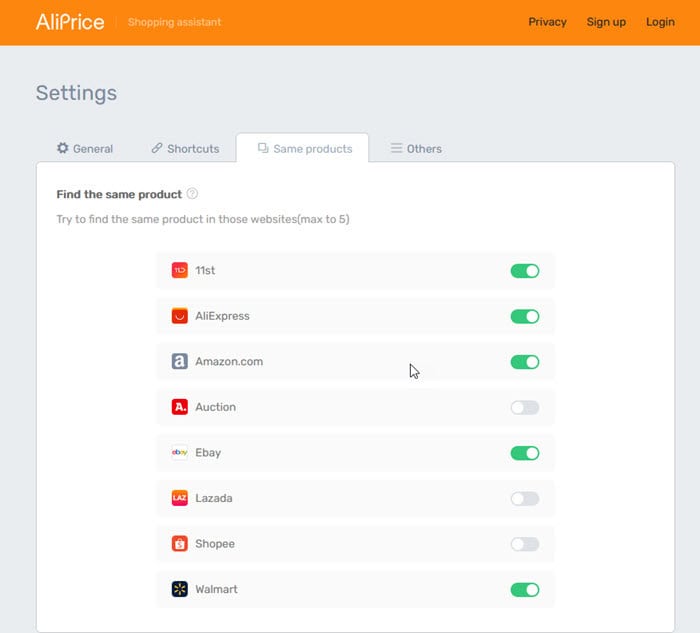Click the 'max to 5' description text
Screen dimensions: 700x633
(203, 219)
